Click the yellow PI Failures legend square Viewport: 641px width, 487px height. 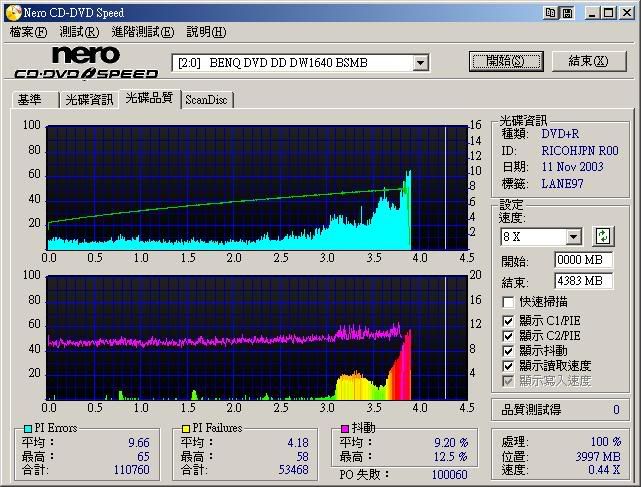[x=186, y=429]
